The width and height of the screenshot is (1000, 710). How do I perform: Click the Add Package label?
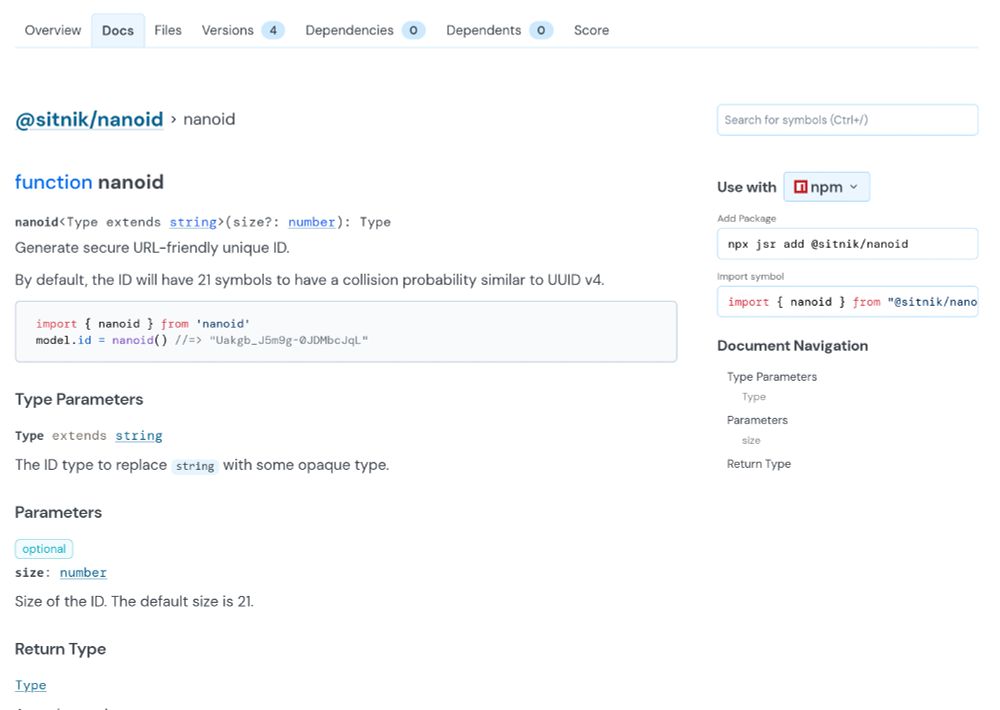[746, 218]
